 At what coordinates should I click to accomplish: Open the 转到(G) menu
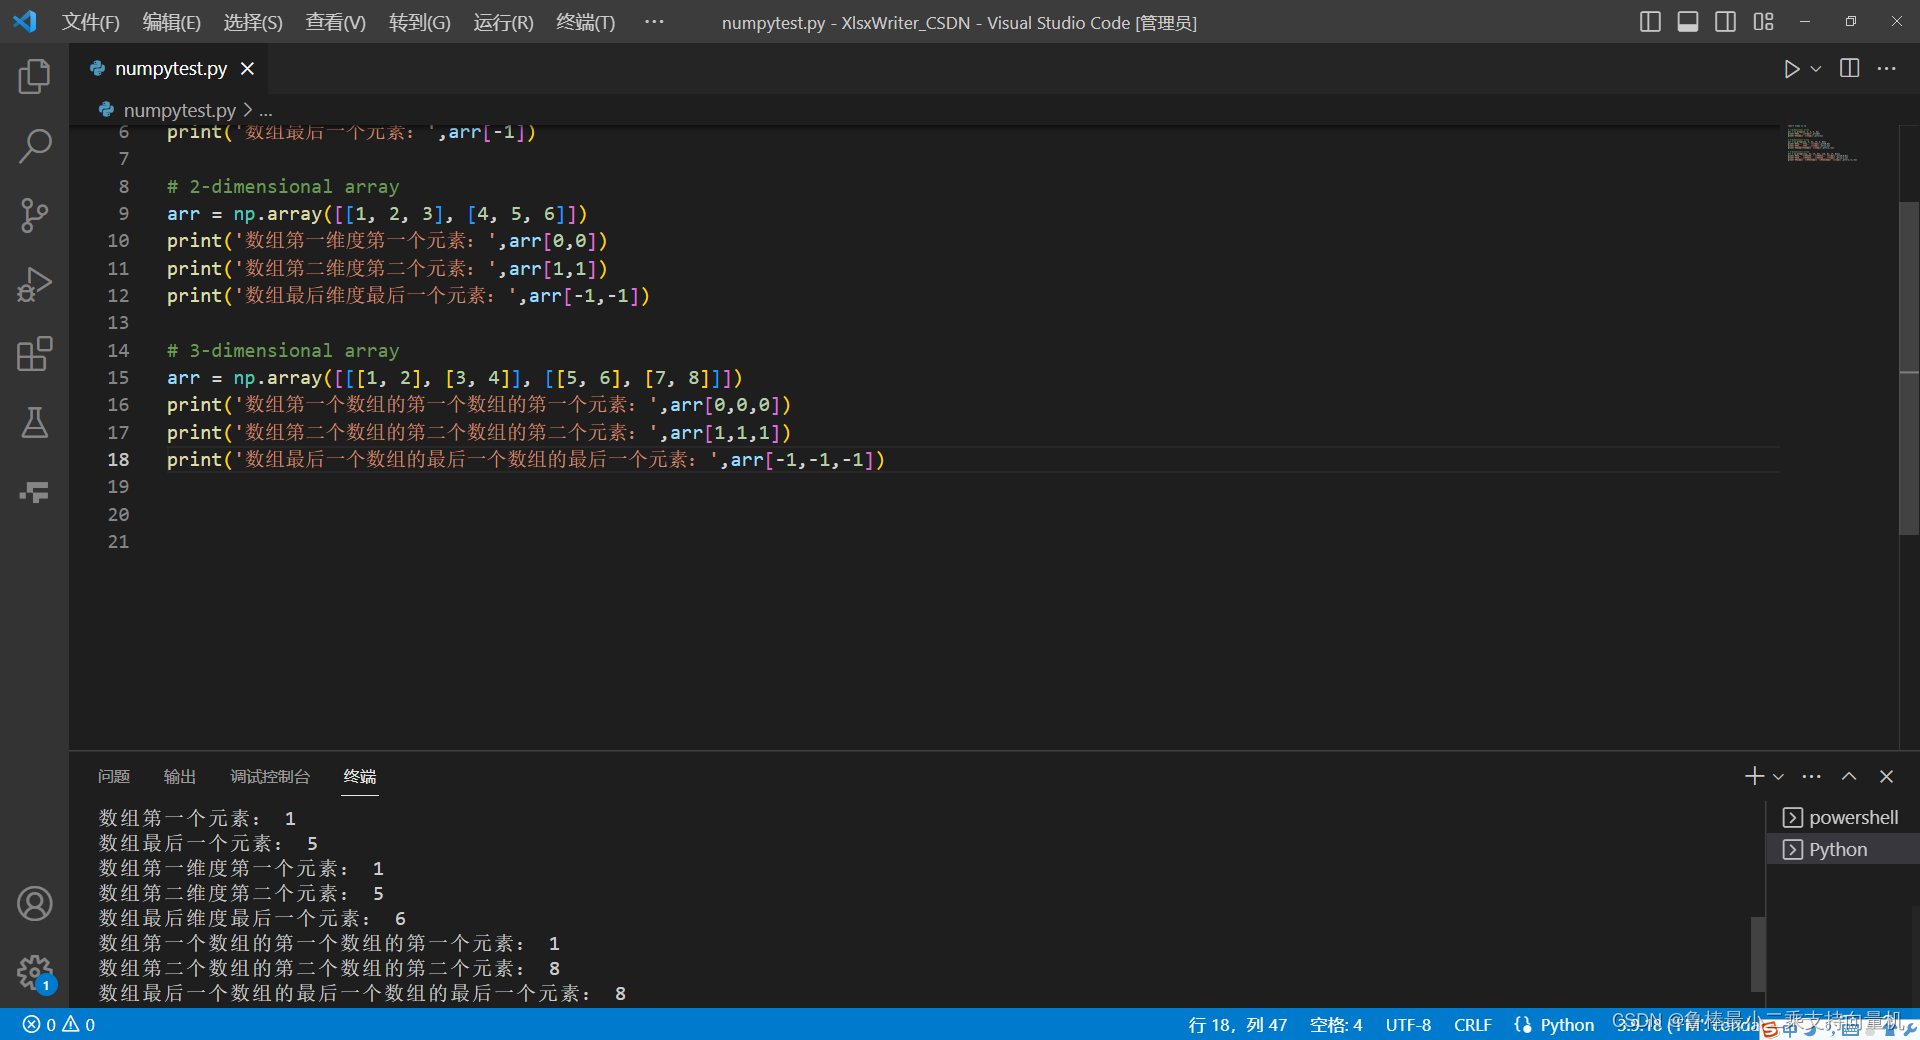419,22
